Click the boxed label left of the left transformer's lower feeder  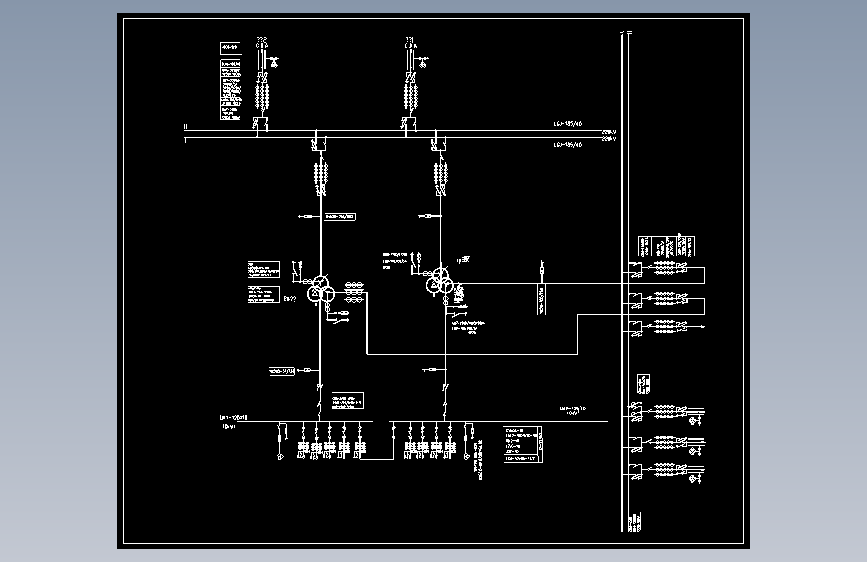click(282, 371)
